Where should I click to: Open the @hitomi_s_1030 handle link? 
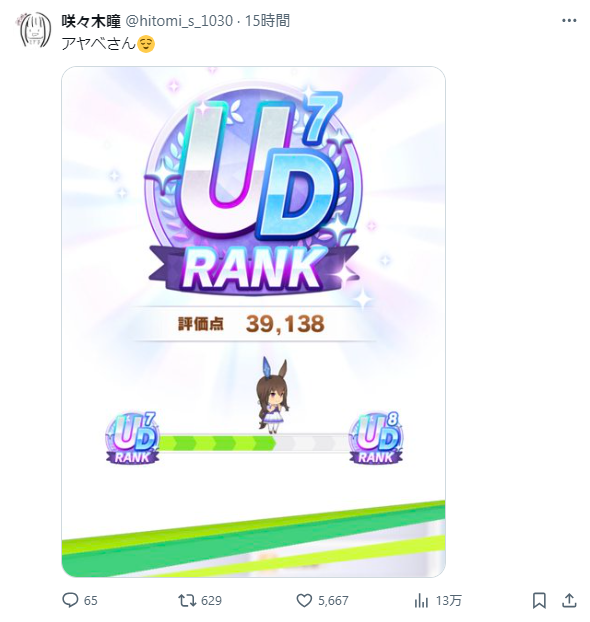coord(179,21)
